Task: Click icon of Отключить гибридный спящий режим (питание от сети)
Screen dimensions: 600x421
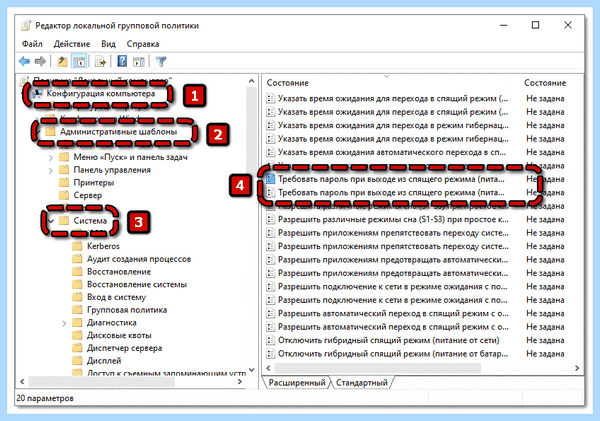Action: [x=271, y=340]
